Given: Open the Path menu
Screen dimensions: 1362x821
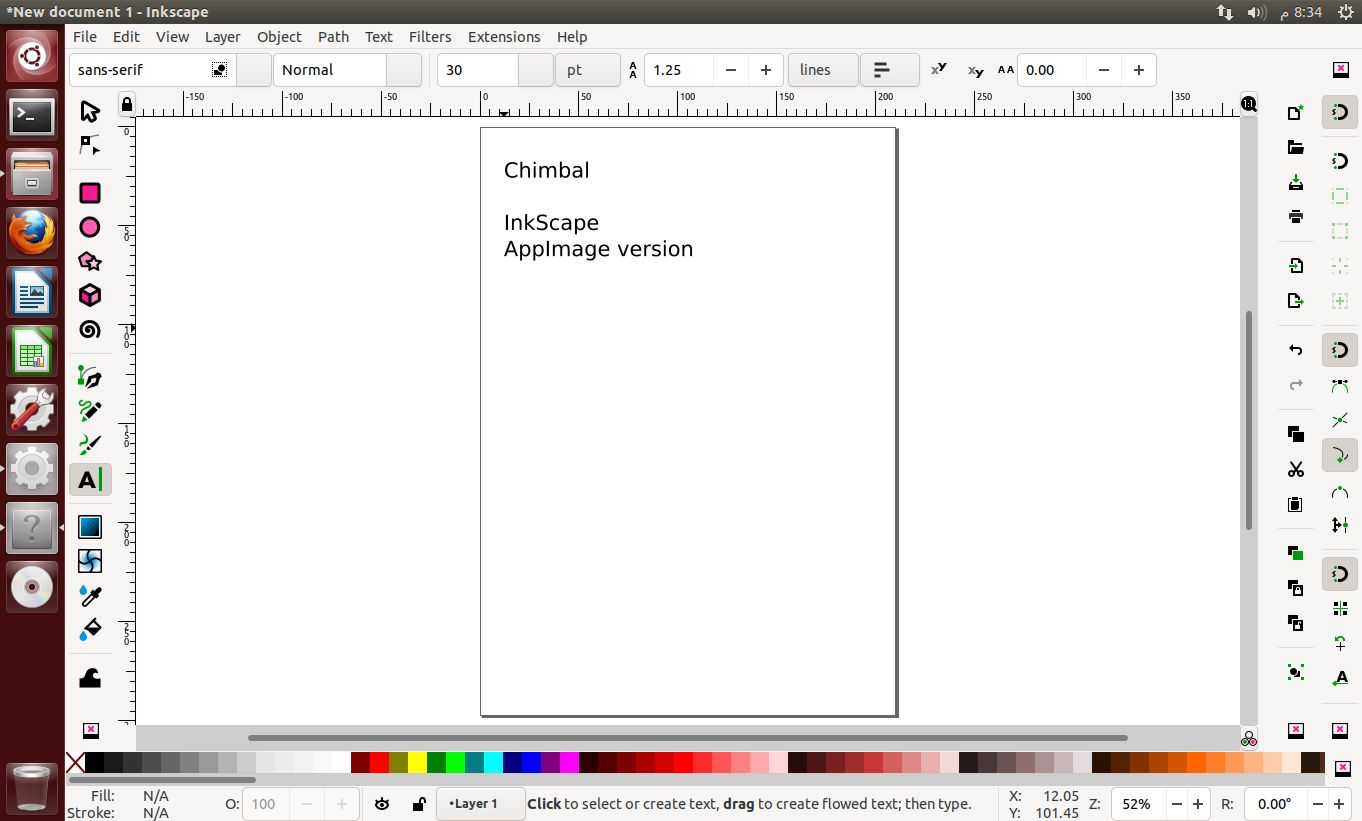Looking at the screenshot, I should 334,36.
